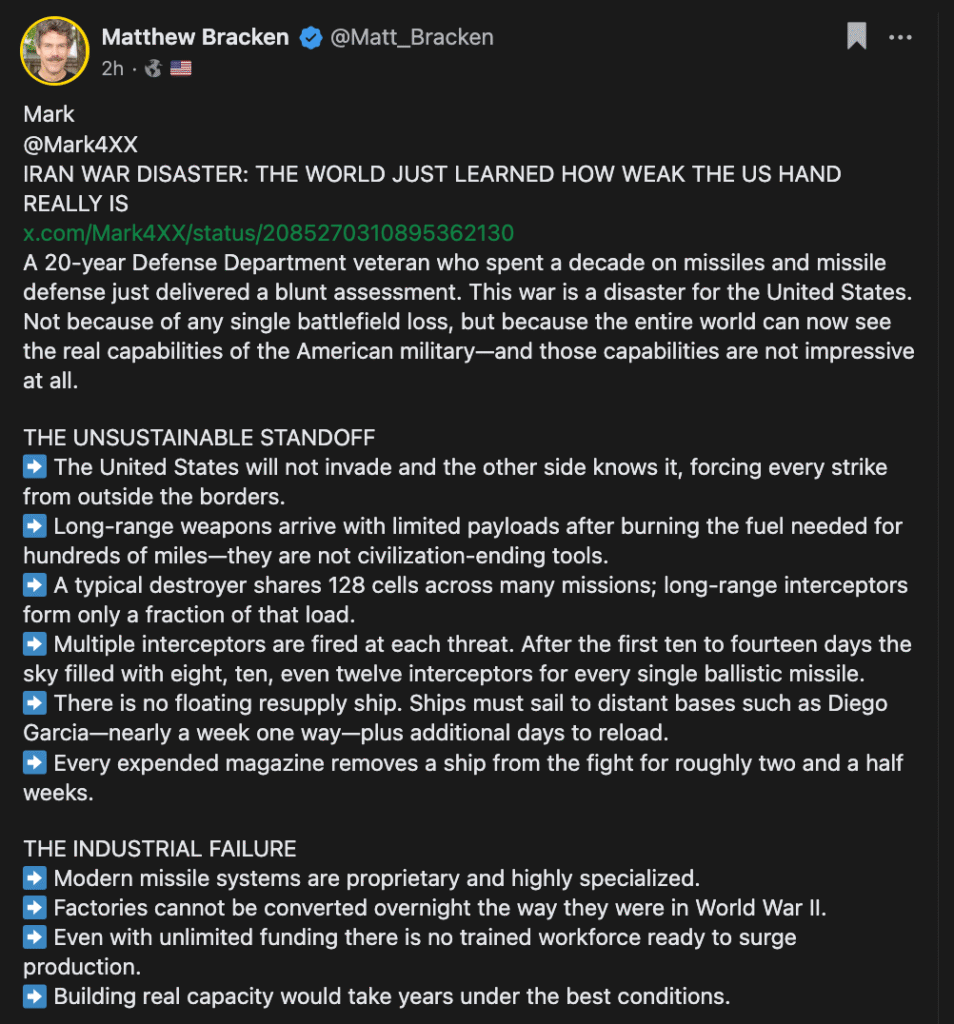Open the three-dot more options menu
The image size is (954, 1024).
[x=900, y=37]
